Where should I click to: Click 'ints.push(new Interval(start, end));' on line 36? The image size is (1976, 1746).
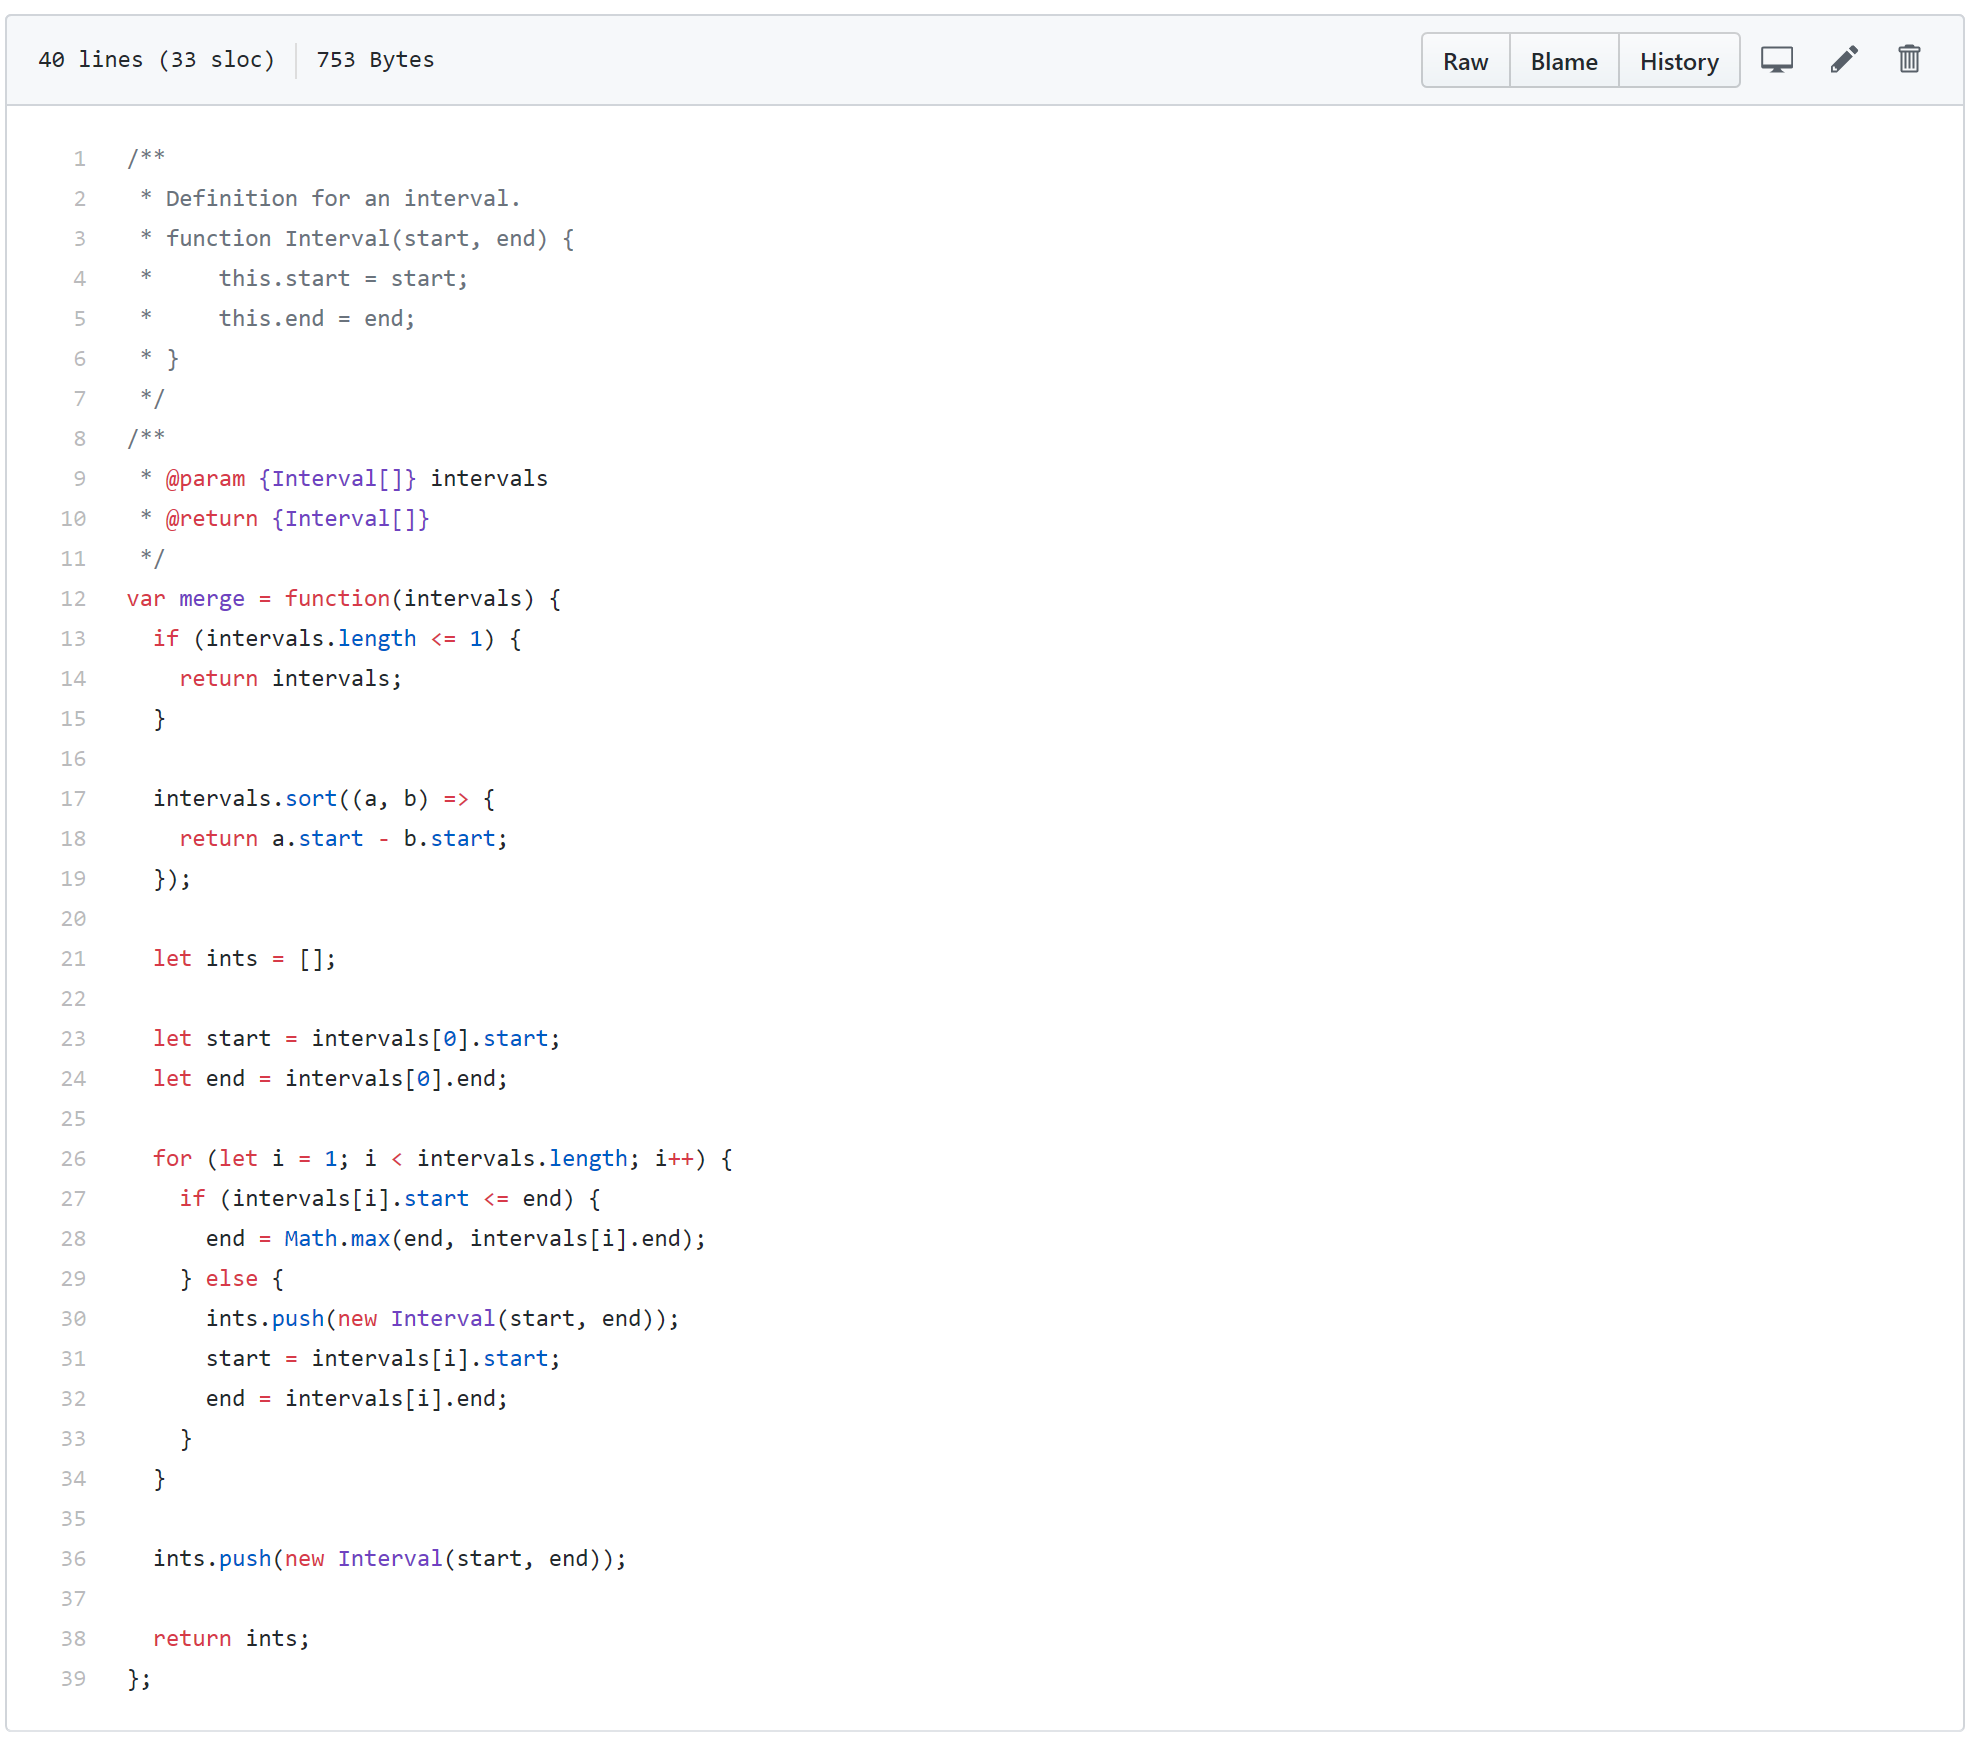pyautogui.click(x=389, y=1558)
